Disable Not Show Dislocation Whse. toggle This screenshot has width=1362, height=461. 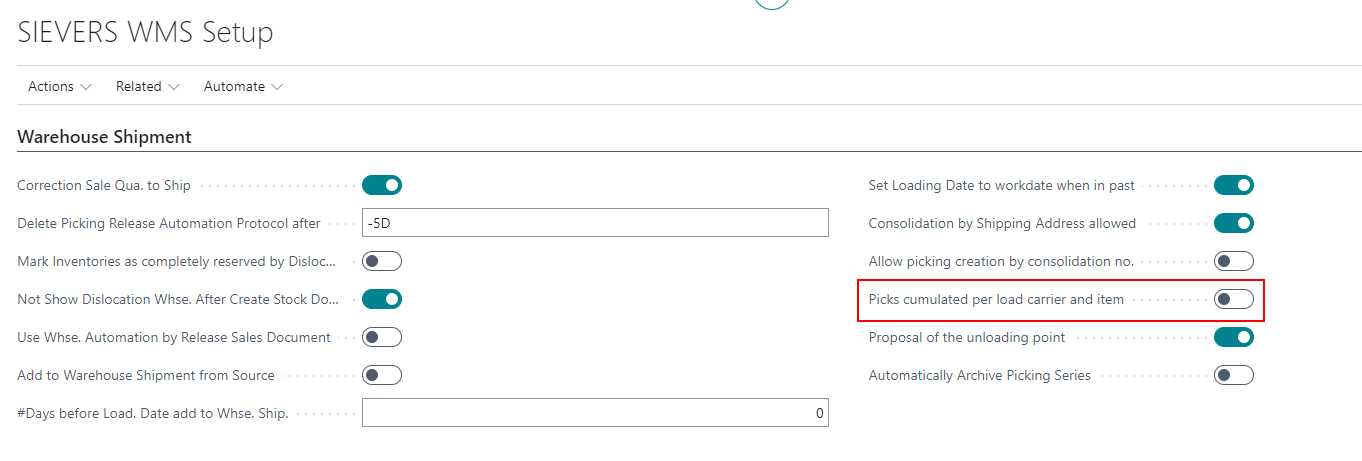381,299
